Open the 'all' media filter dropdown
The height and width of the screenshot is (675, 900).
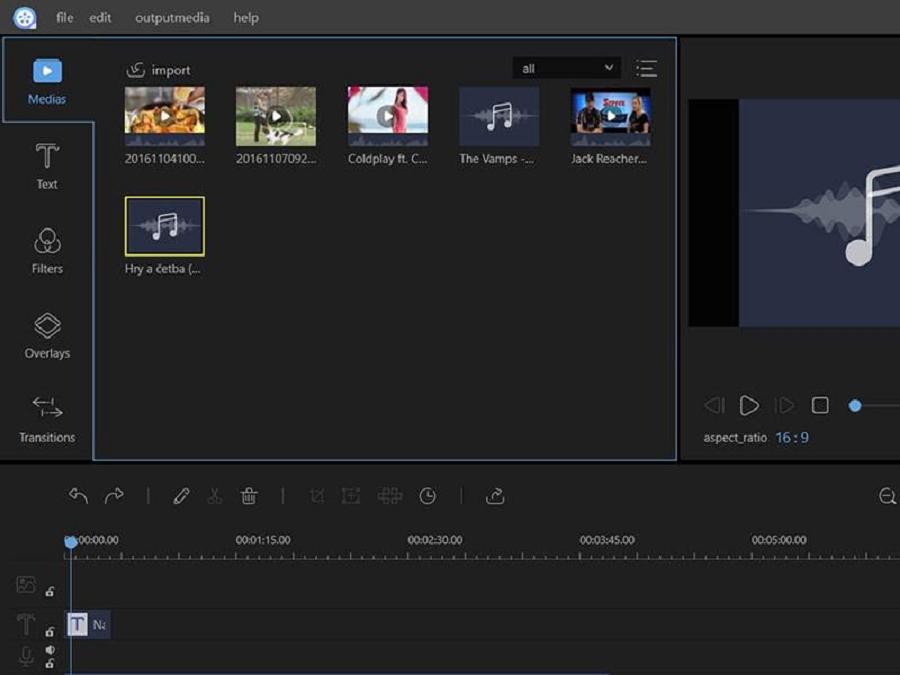pos(566,67)
